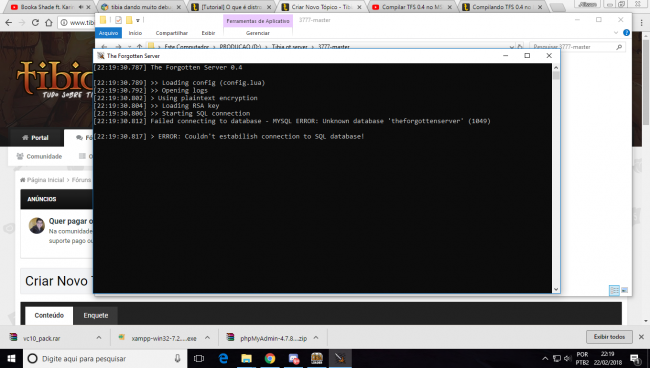Viewport: 650px width, 368px height.
Task: Open Microsoft Edge from the taskbar
Action: pos(223,358)
